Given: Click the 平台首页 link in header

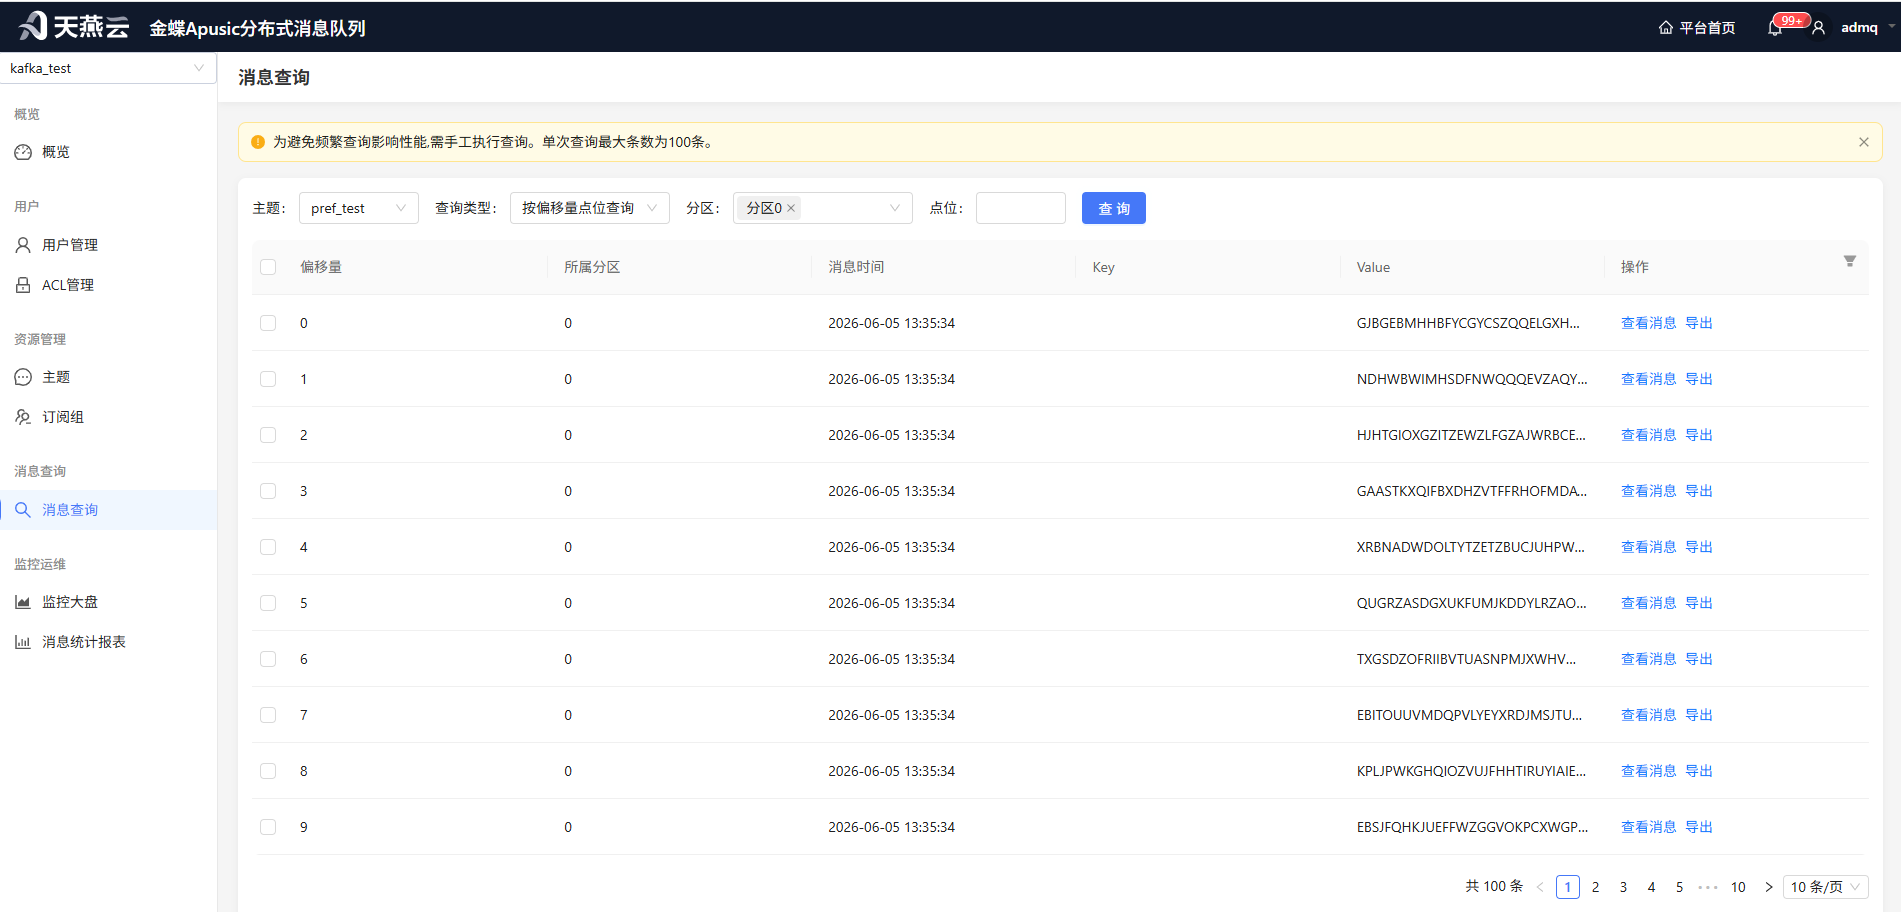Looking at the screenshot, I should [x=1707, y=28].
